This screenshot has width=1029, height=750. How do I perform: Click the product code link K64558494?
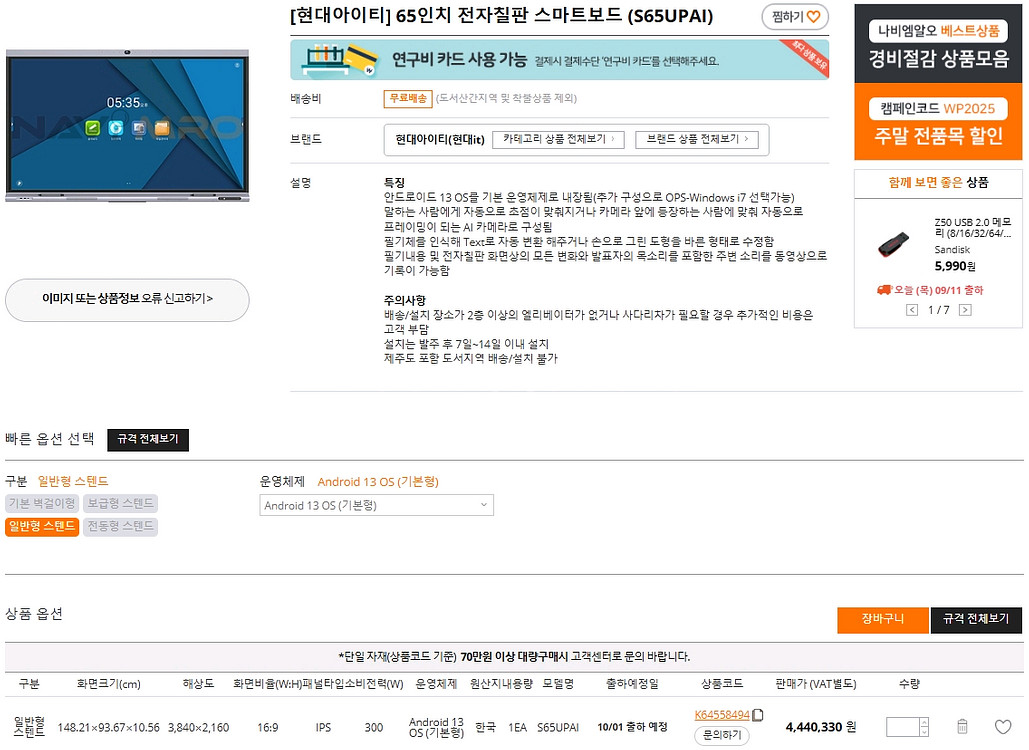[x=721, y=715]
